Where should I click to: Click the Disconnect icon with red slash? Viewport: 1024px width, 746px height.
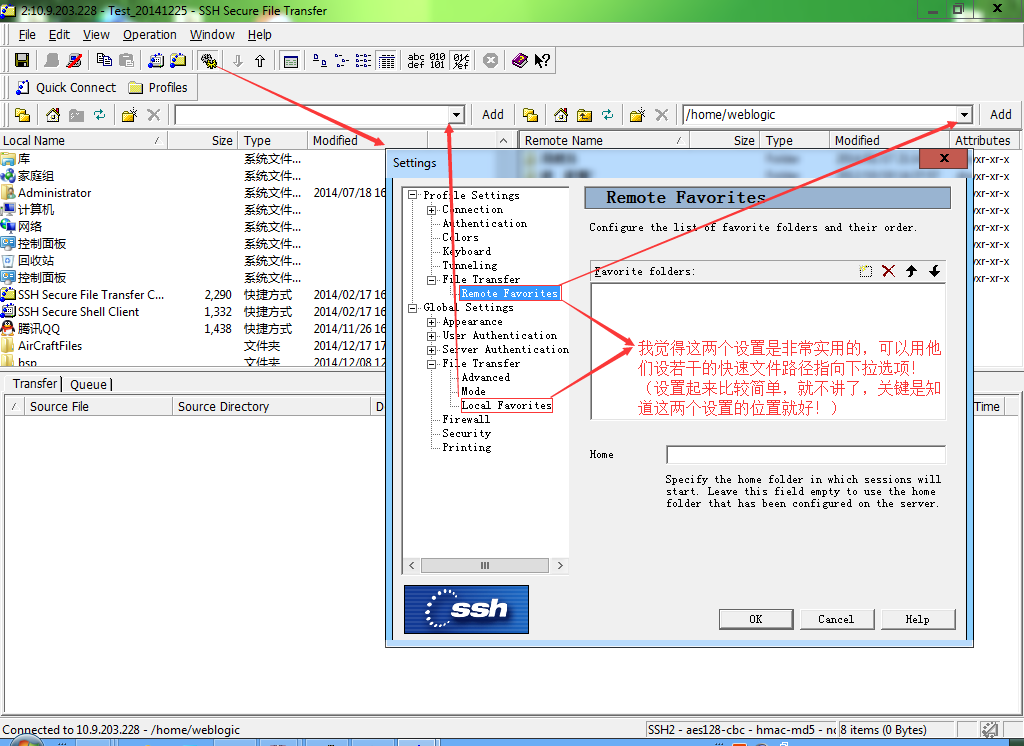[x=74, y=61]
